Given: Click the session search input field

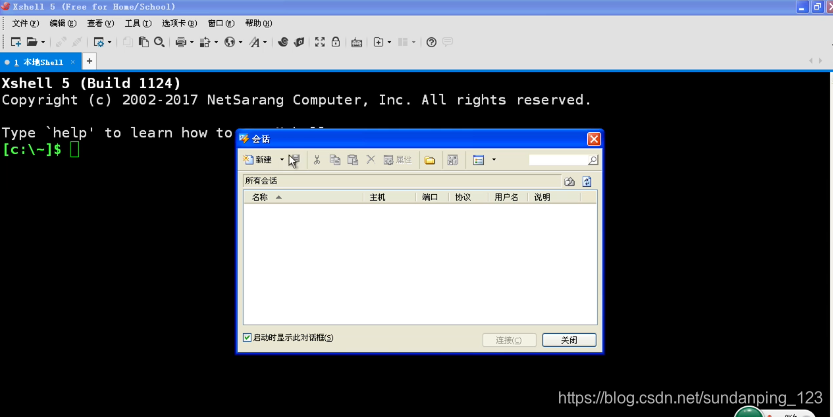Looking at the screenshot, I should (558, 160).
